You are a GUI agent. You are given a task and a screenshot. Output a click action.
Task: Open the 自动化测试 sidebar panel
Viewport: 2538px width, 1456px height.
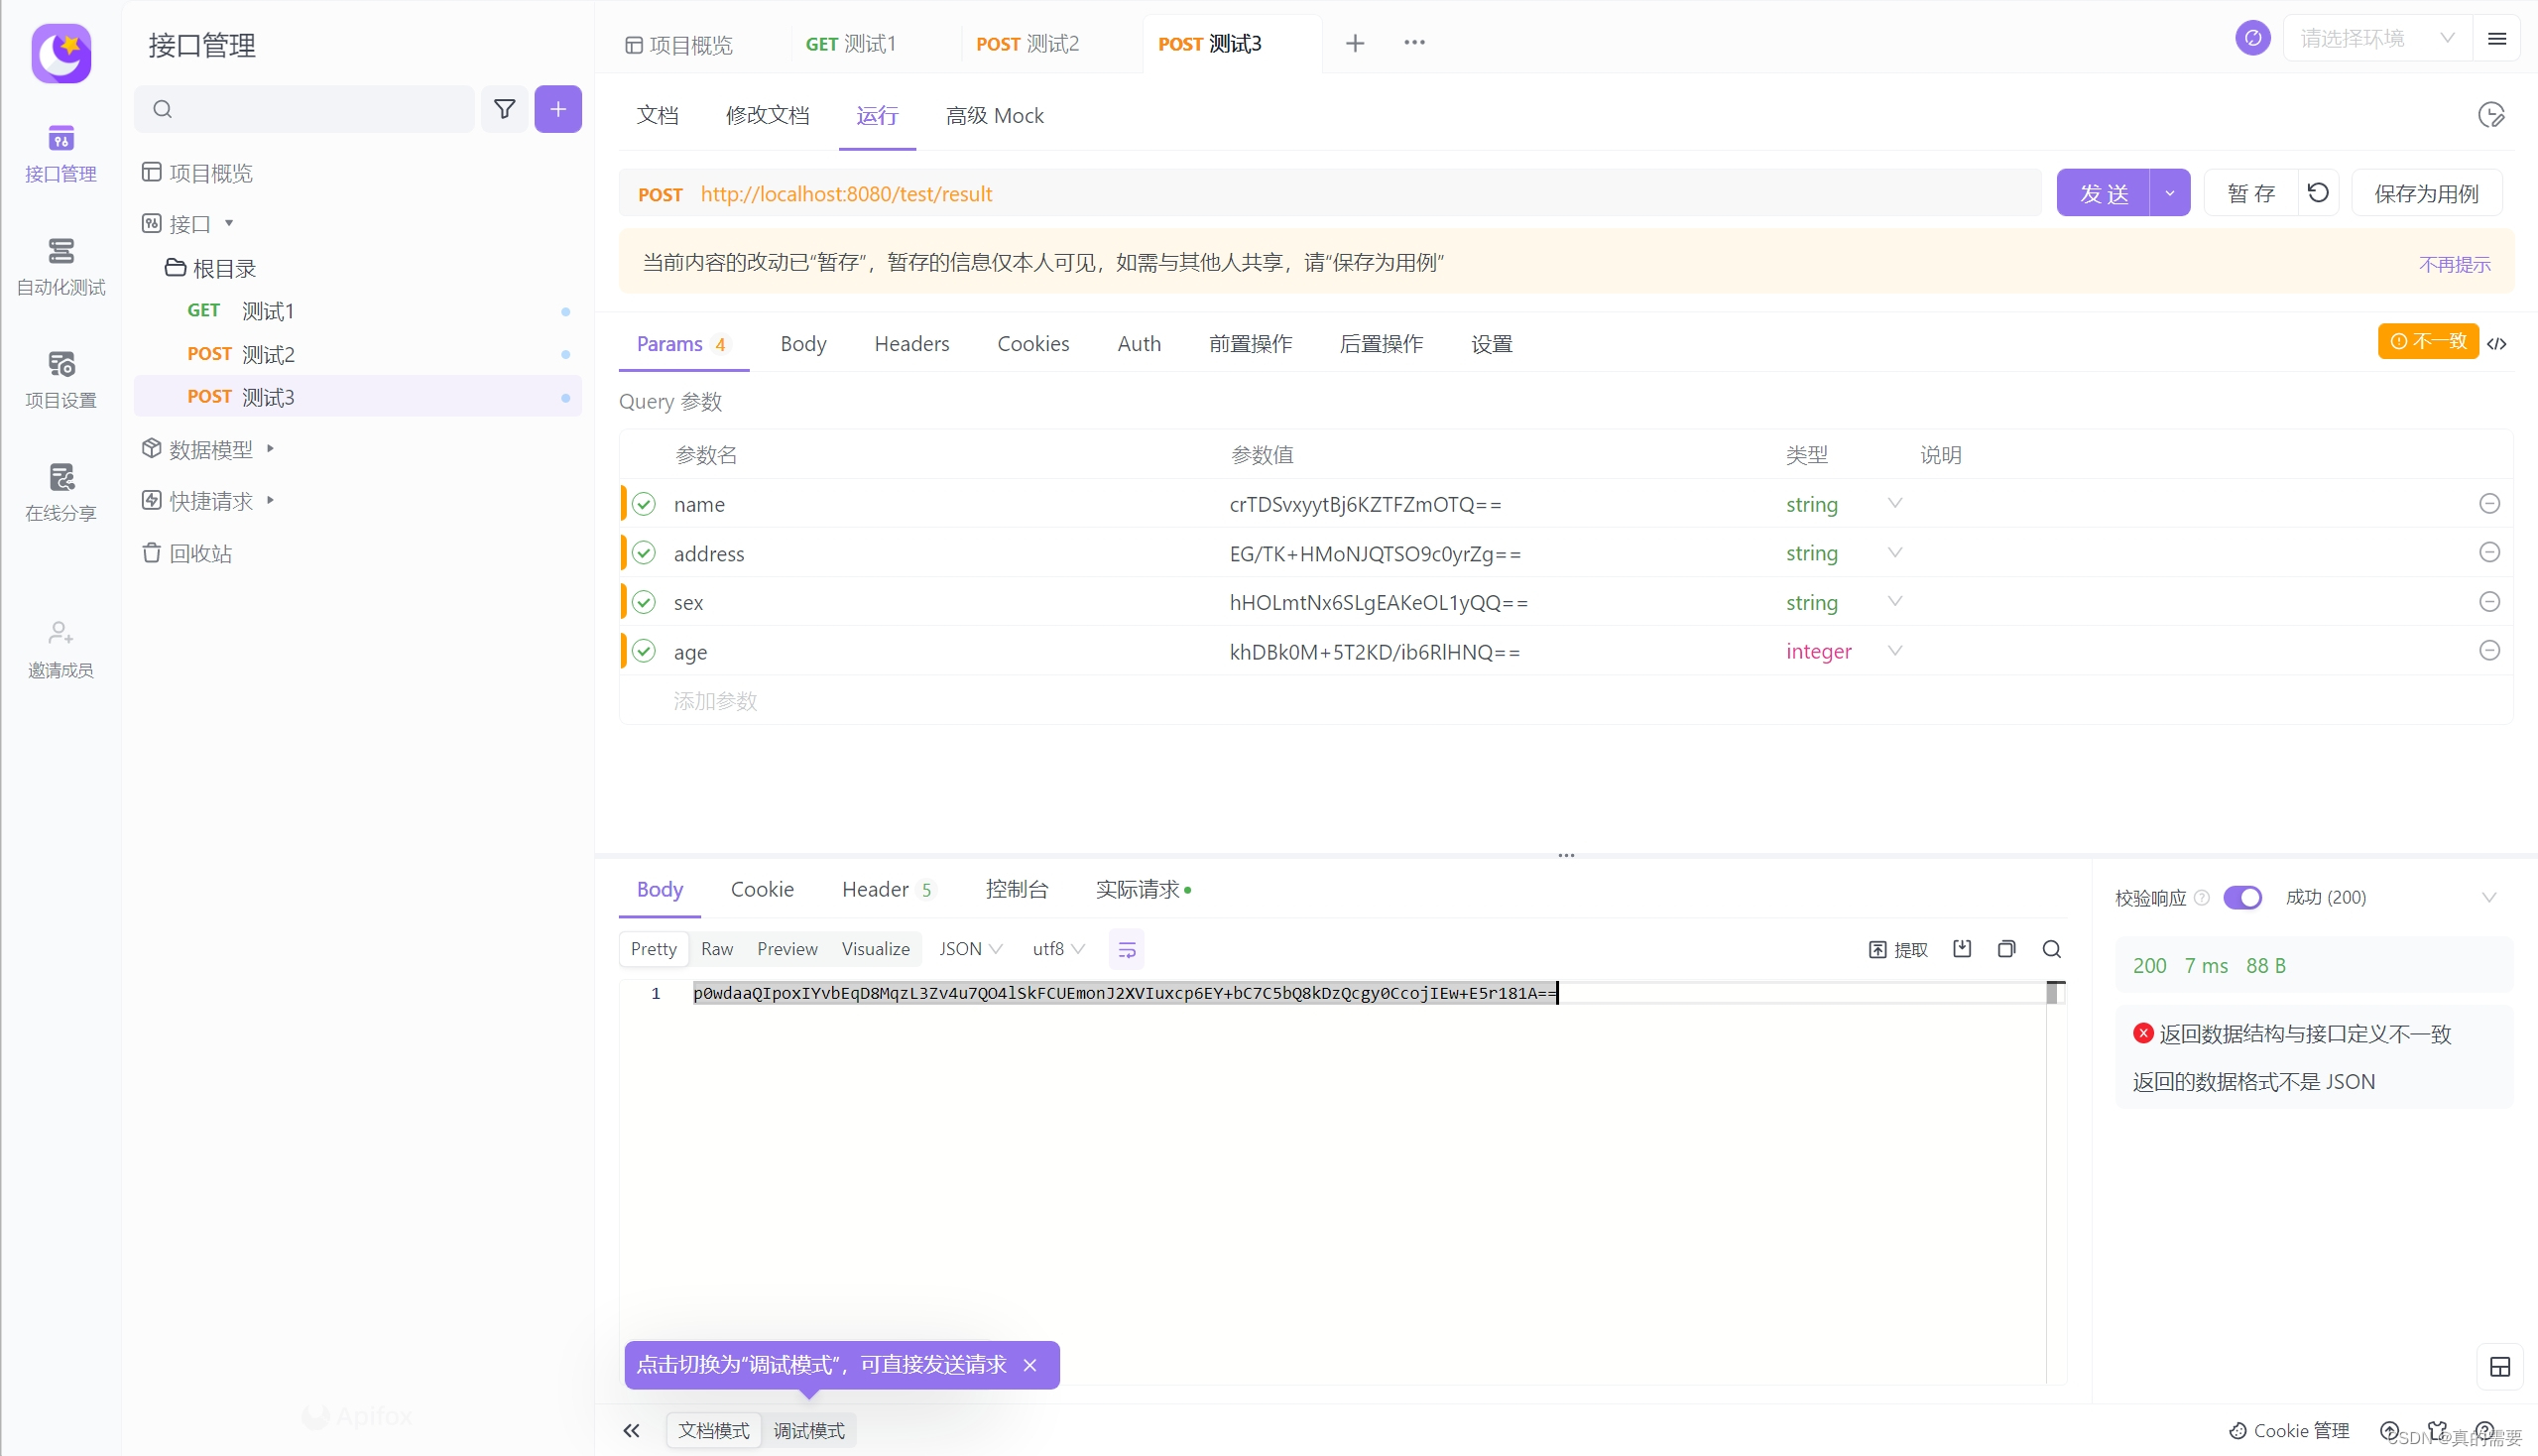tap(60, 265)
